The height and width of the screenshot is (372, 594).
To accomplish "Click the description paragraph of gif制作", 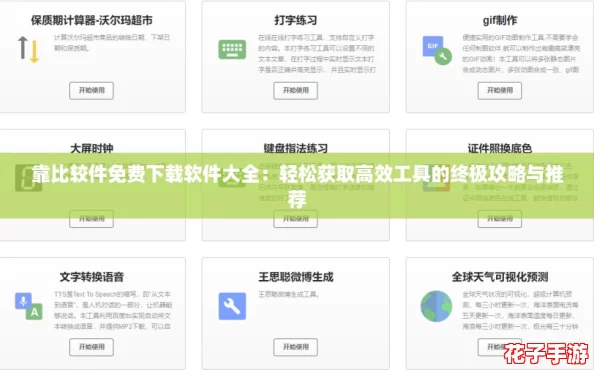I will pos(521,53).
